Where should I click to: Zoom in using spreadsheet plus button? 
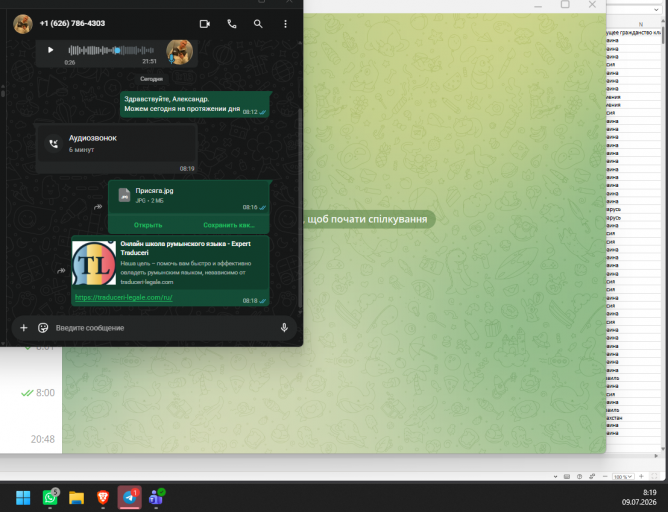(x=641, y=476)
